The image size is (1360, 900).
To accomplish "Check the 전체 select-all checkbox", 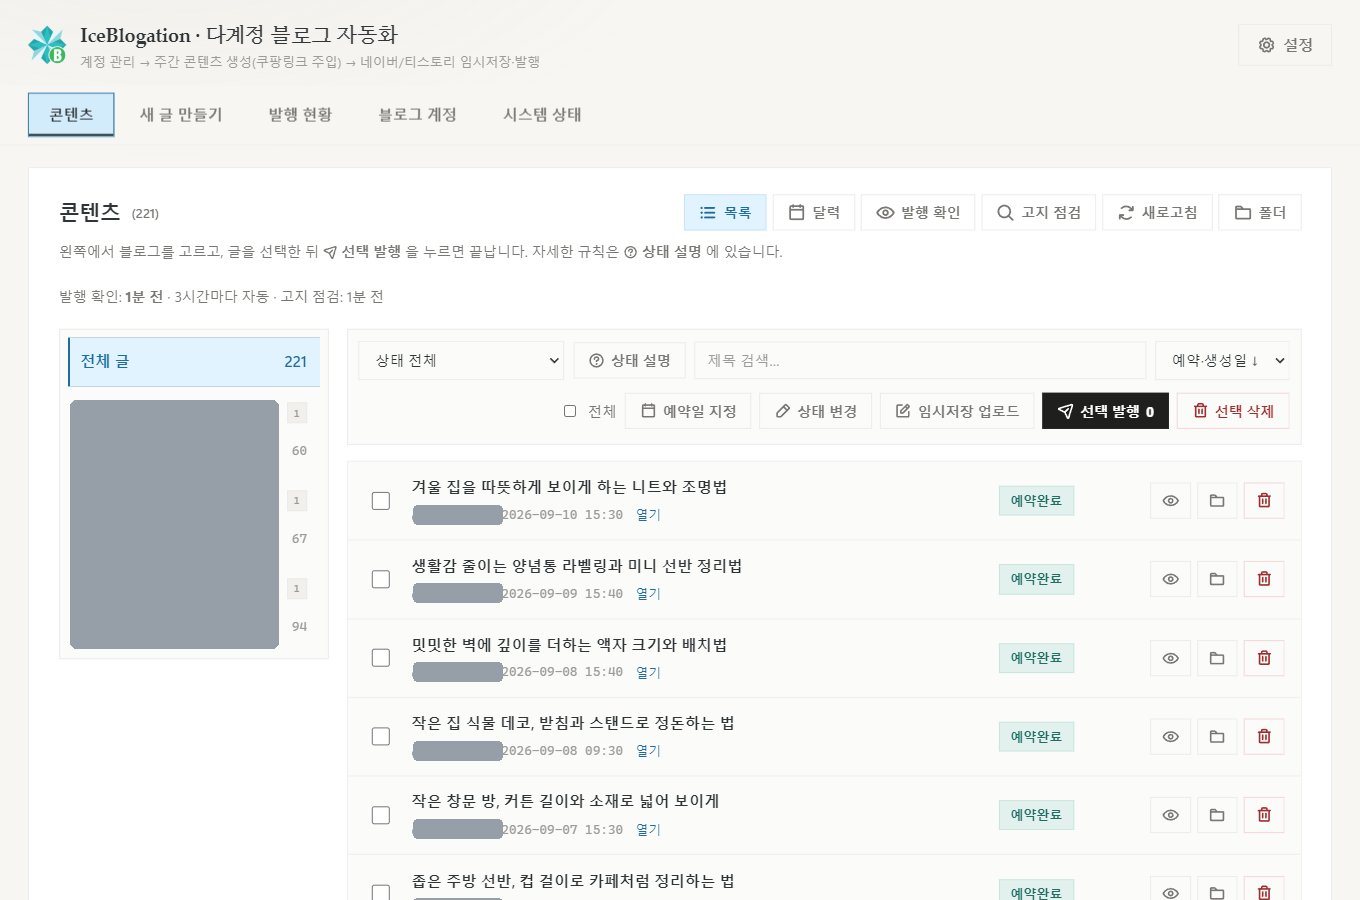I will coord(570,411).
